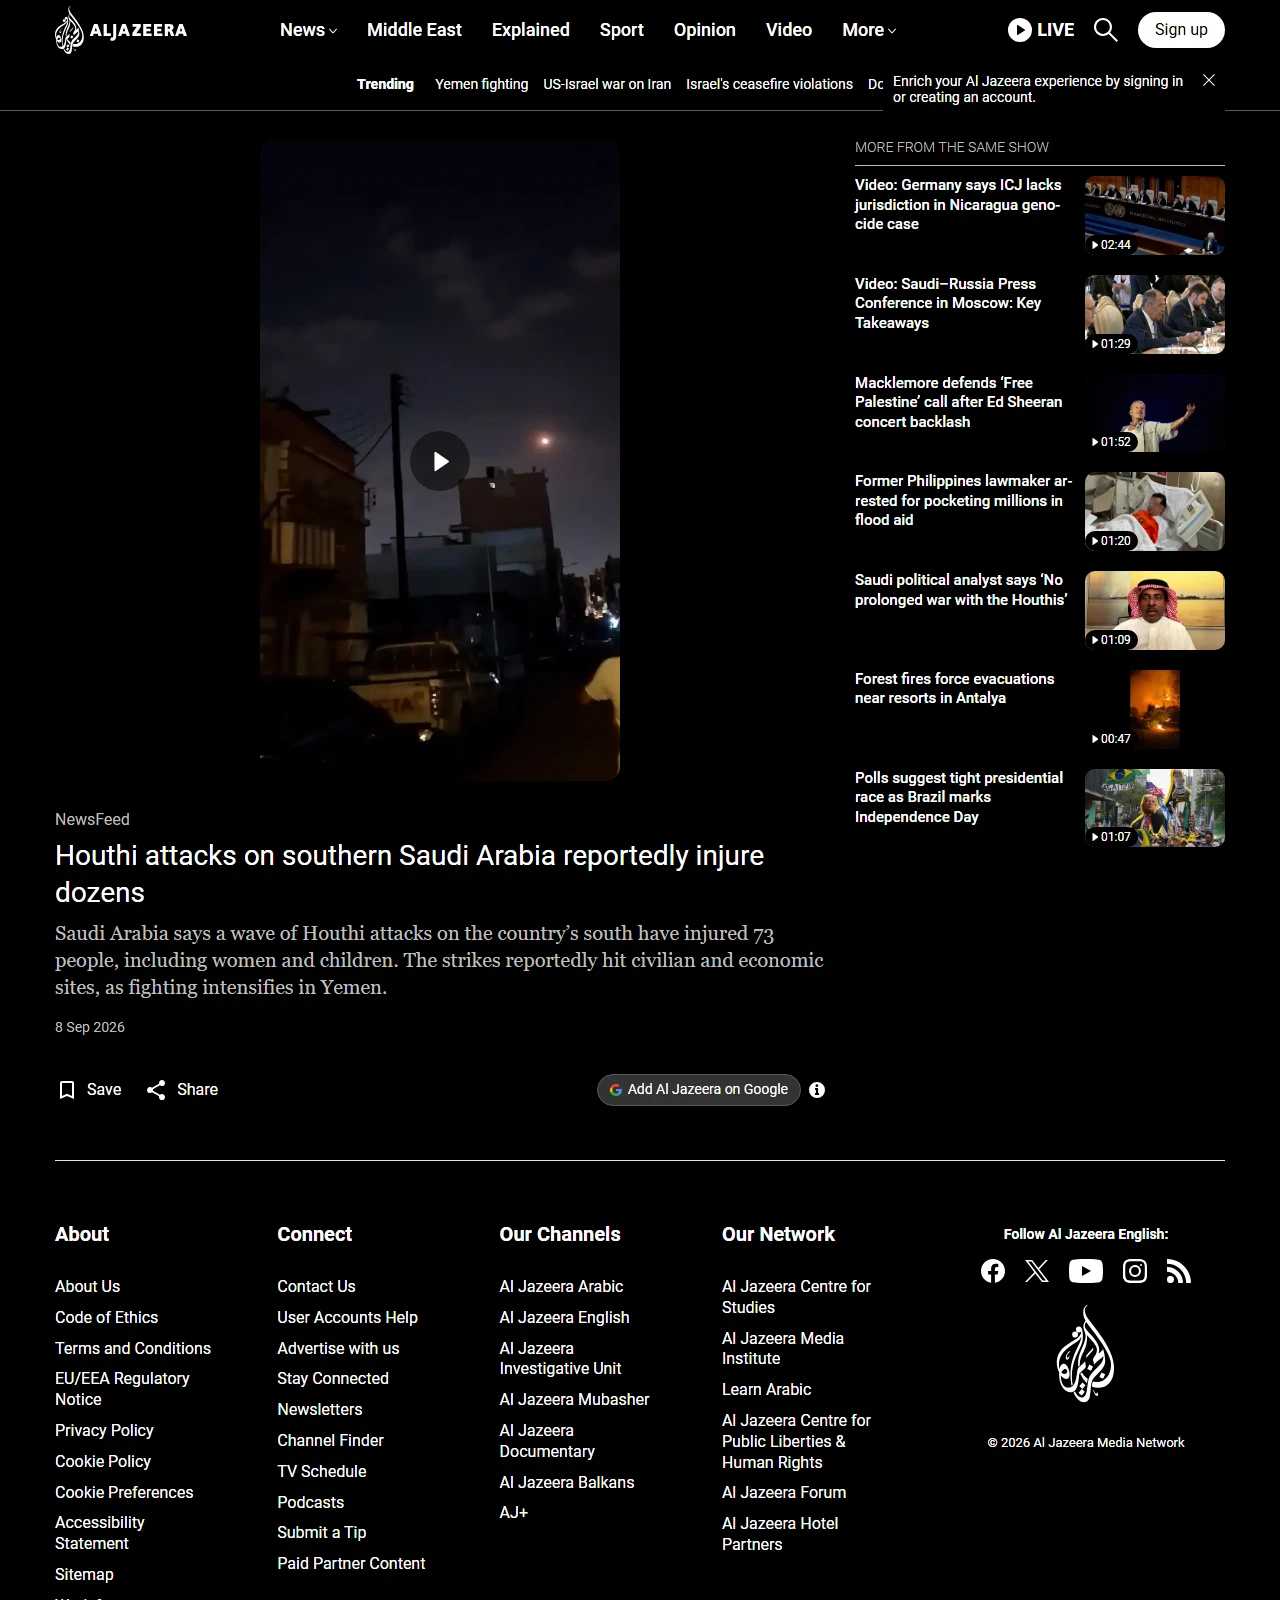Open Al Jazeera X profile icon
1280x1600 pixels.
click(x=1037, y=1271)
